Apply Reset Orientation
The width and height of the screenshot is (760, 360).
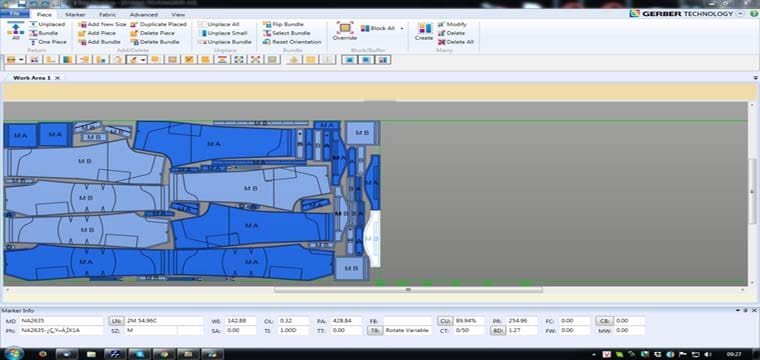pyautogui.click(x=292, y=42)
